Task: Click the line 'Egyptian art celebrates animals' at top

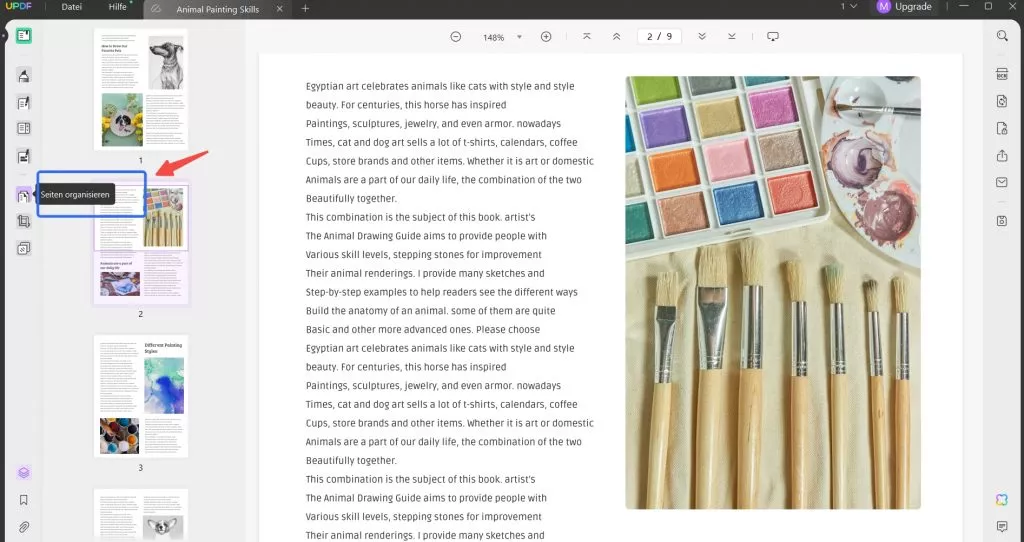Action: (x=440, y=86)
